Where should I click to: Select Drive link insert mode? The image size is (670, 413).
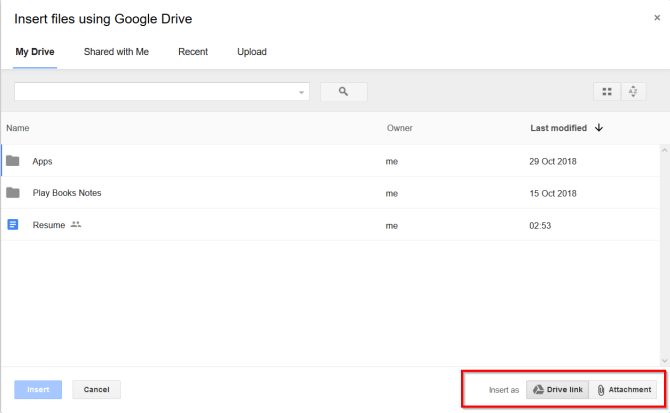click(556, 389)
